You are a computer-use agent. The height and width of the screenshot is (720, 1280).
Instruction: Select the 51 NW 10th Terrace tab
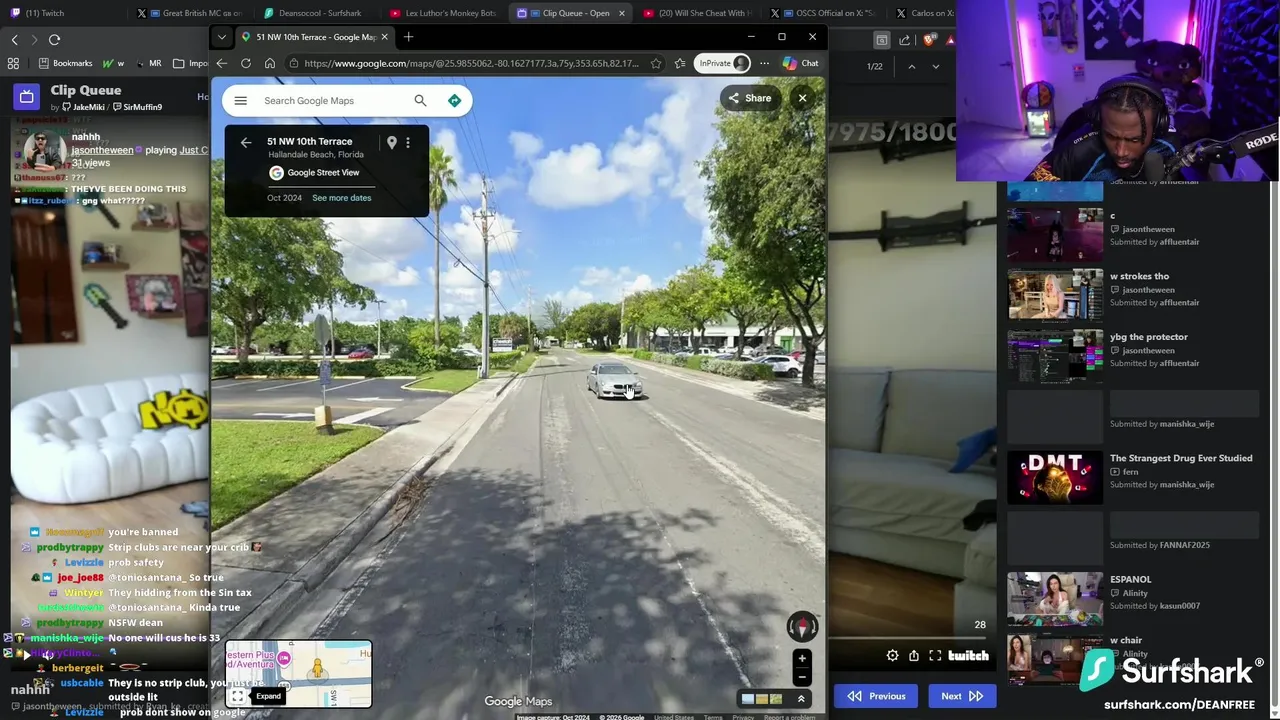(x=314, y=37)
